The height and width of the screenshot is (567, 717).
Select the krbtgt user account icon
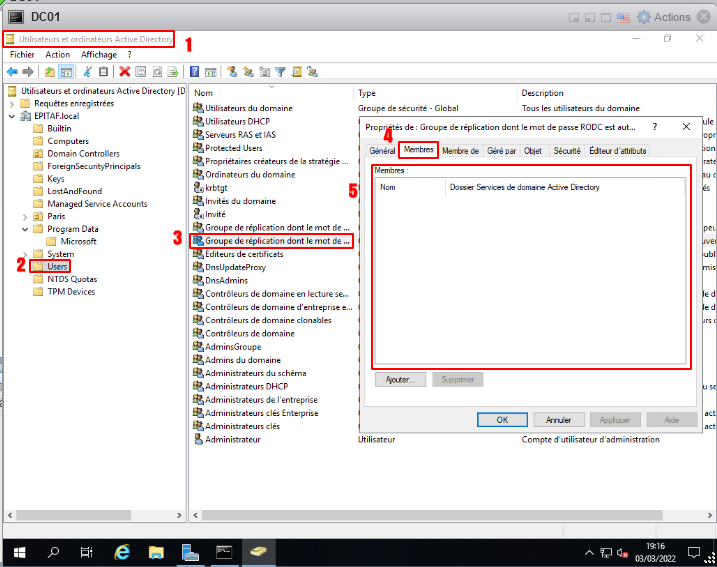(x=198, y=187)
